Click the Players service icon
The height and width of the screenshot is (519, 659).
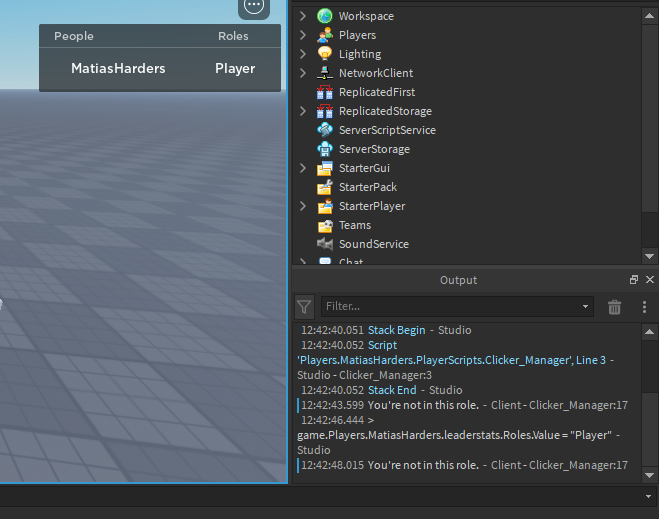click(x=324, y=35)
